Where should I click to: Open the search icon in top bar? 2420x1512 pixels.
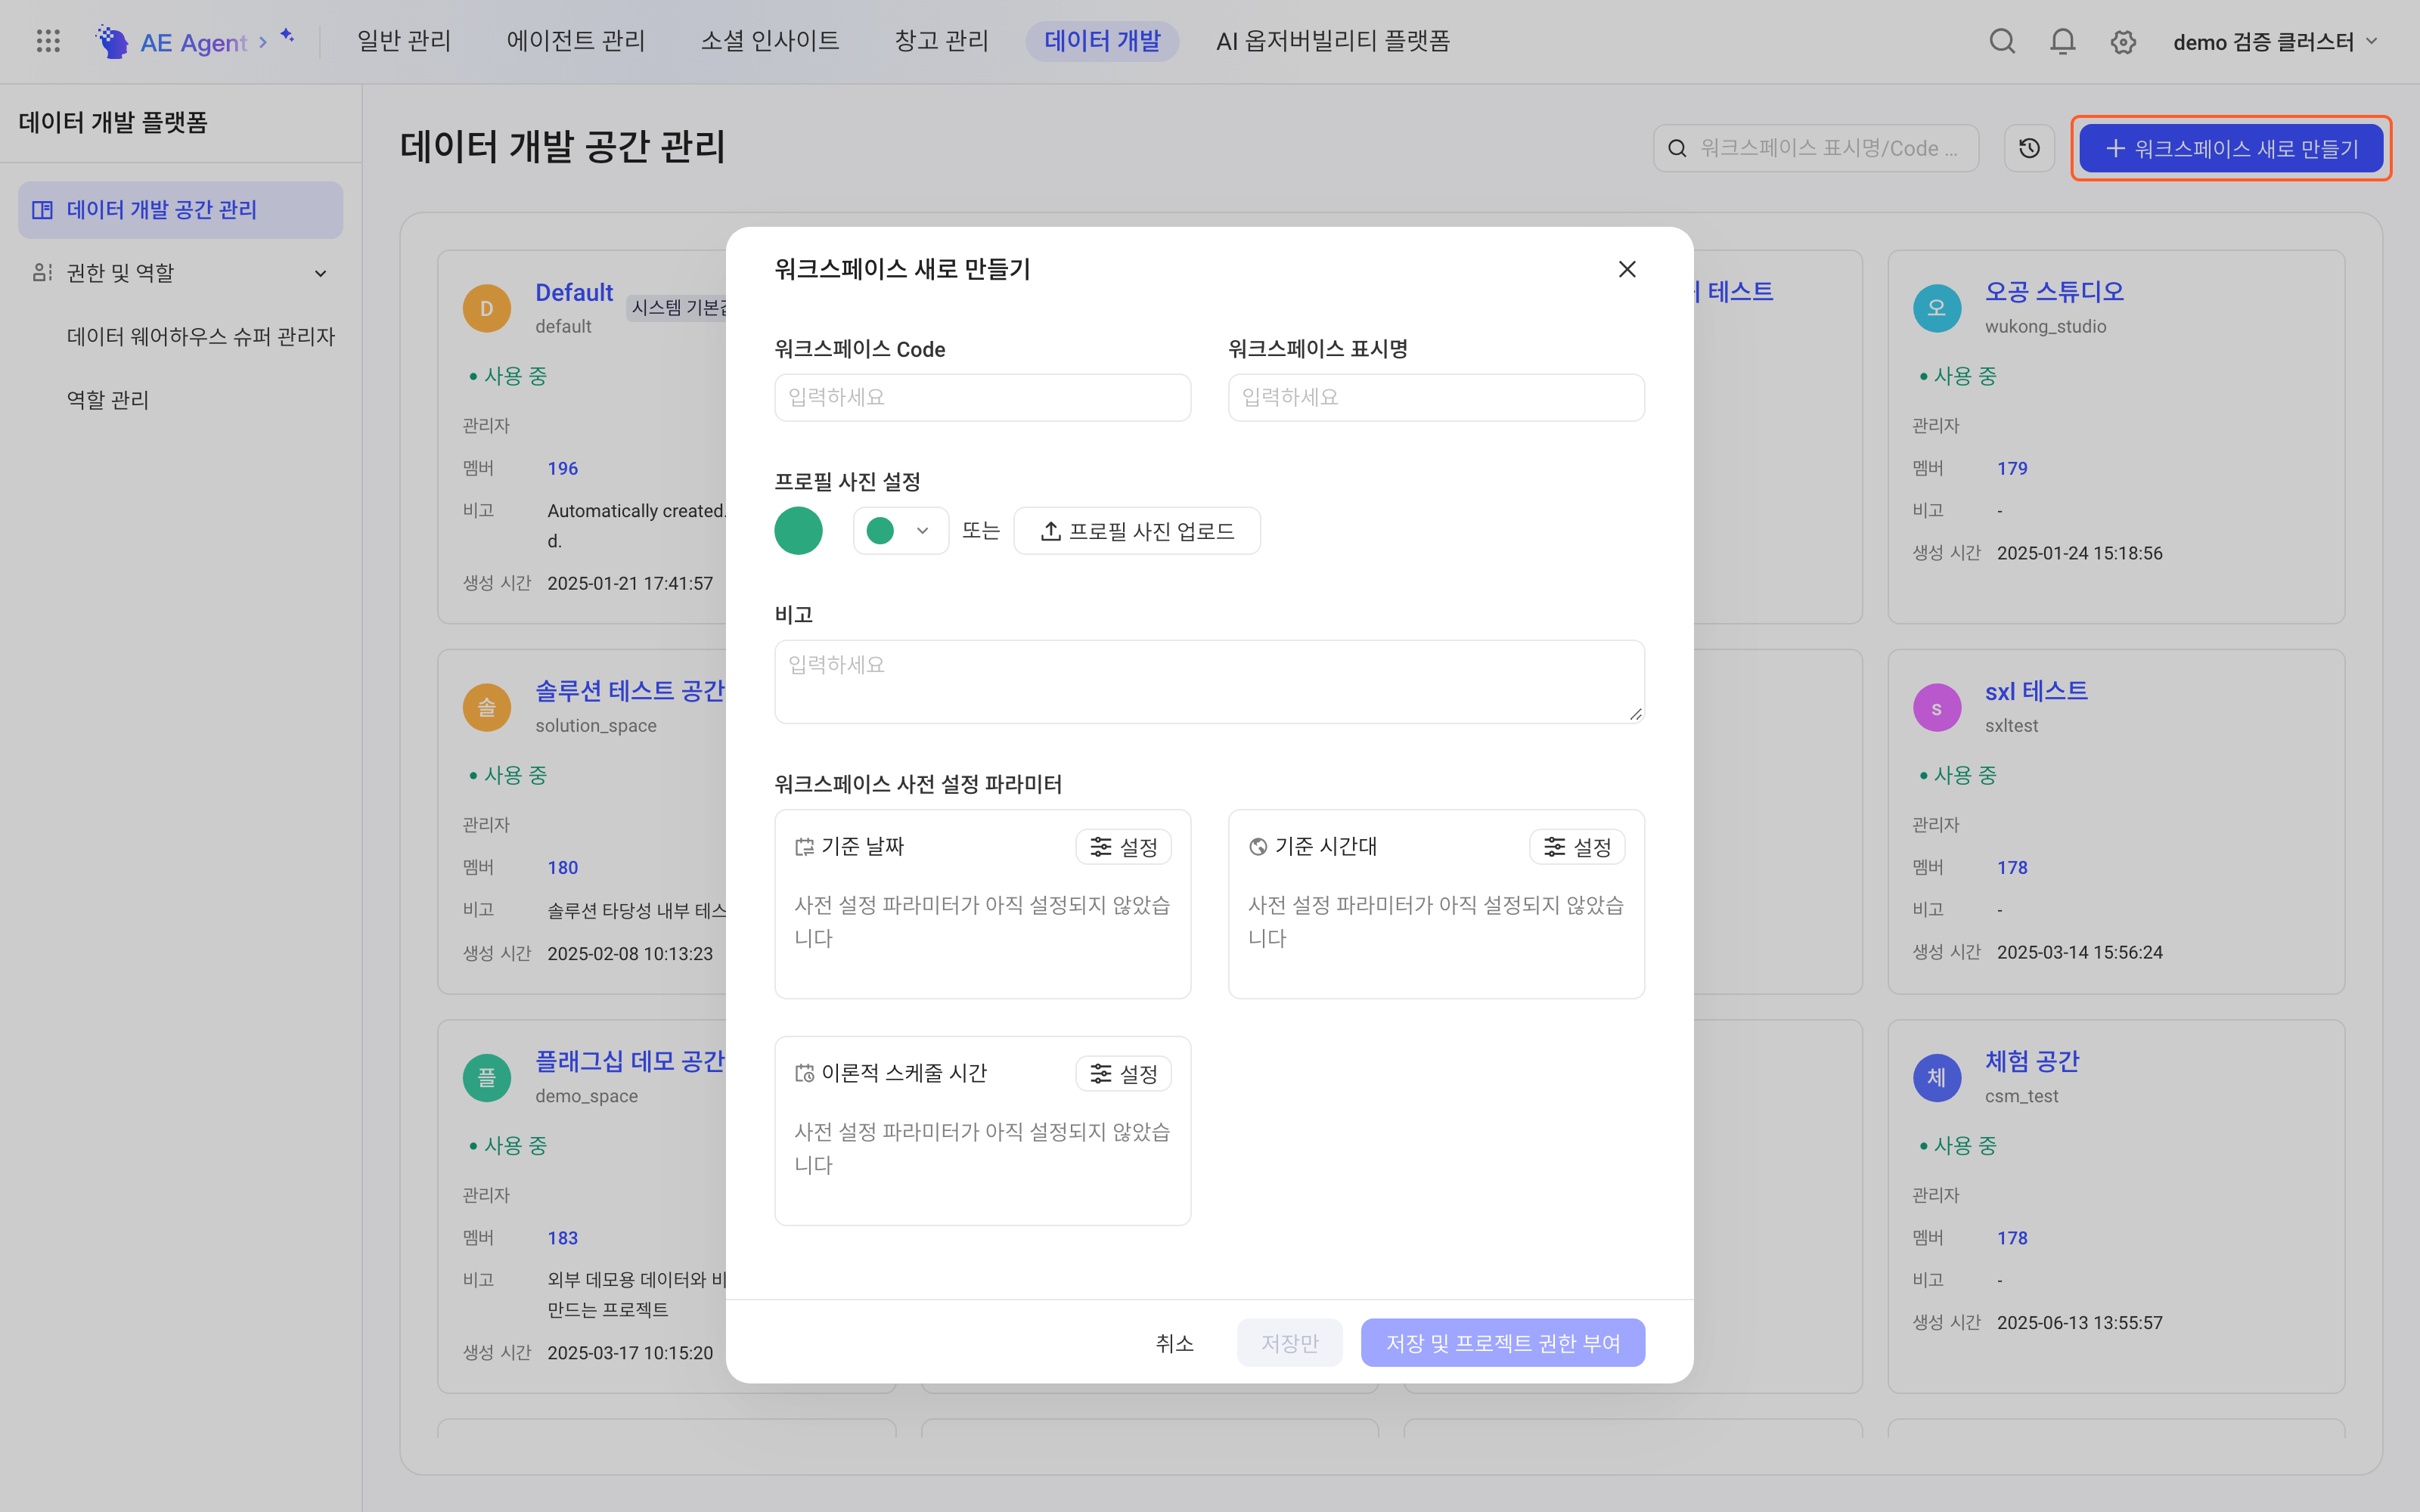click(2002, 41)
